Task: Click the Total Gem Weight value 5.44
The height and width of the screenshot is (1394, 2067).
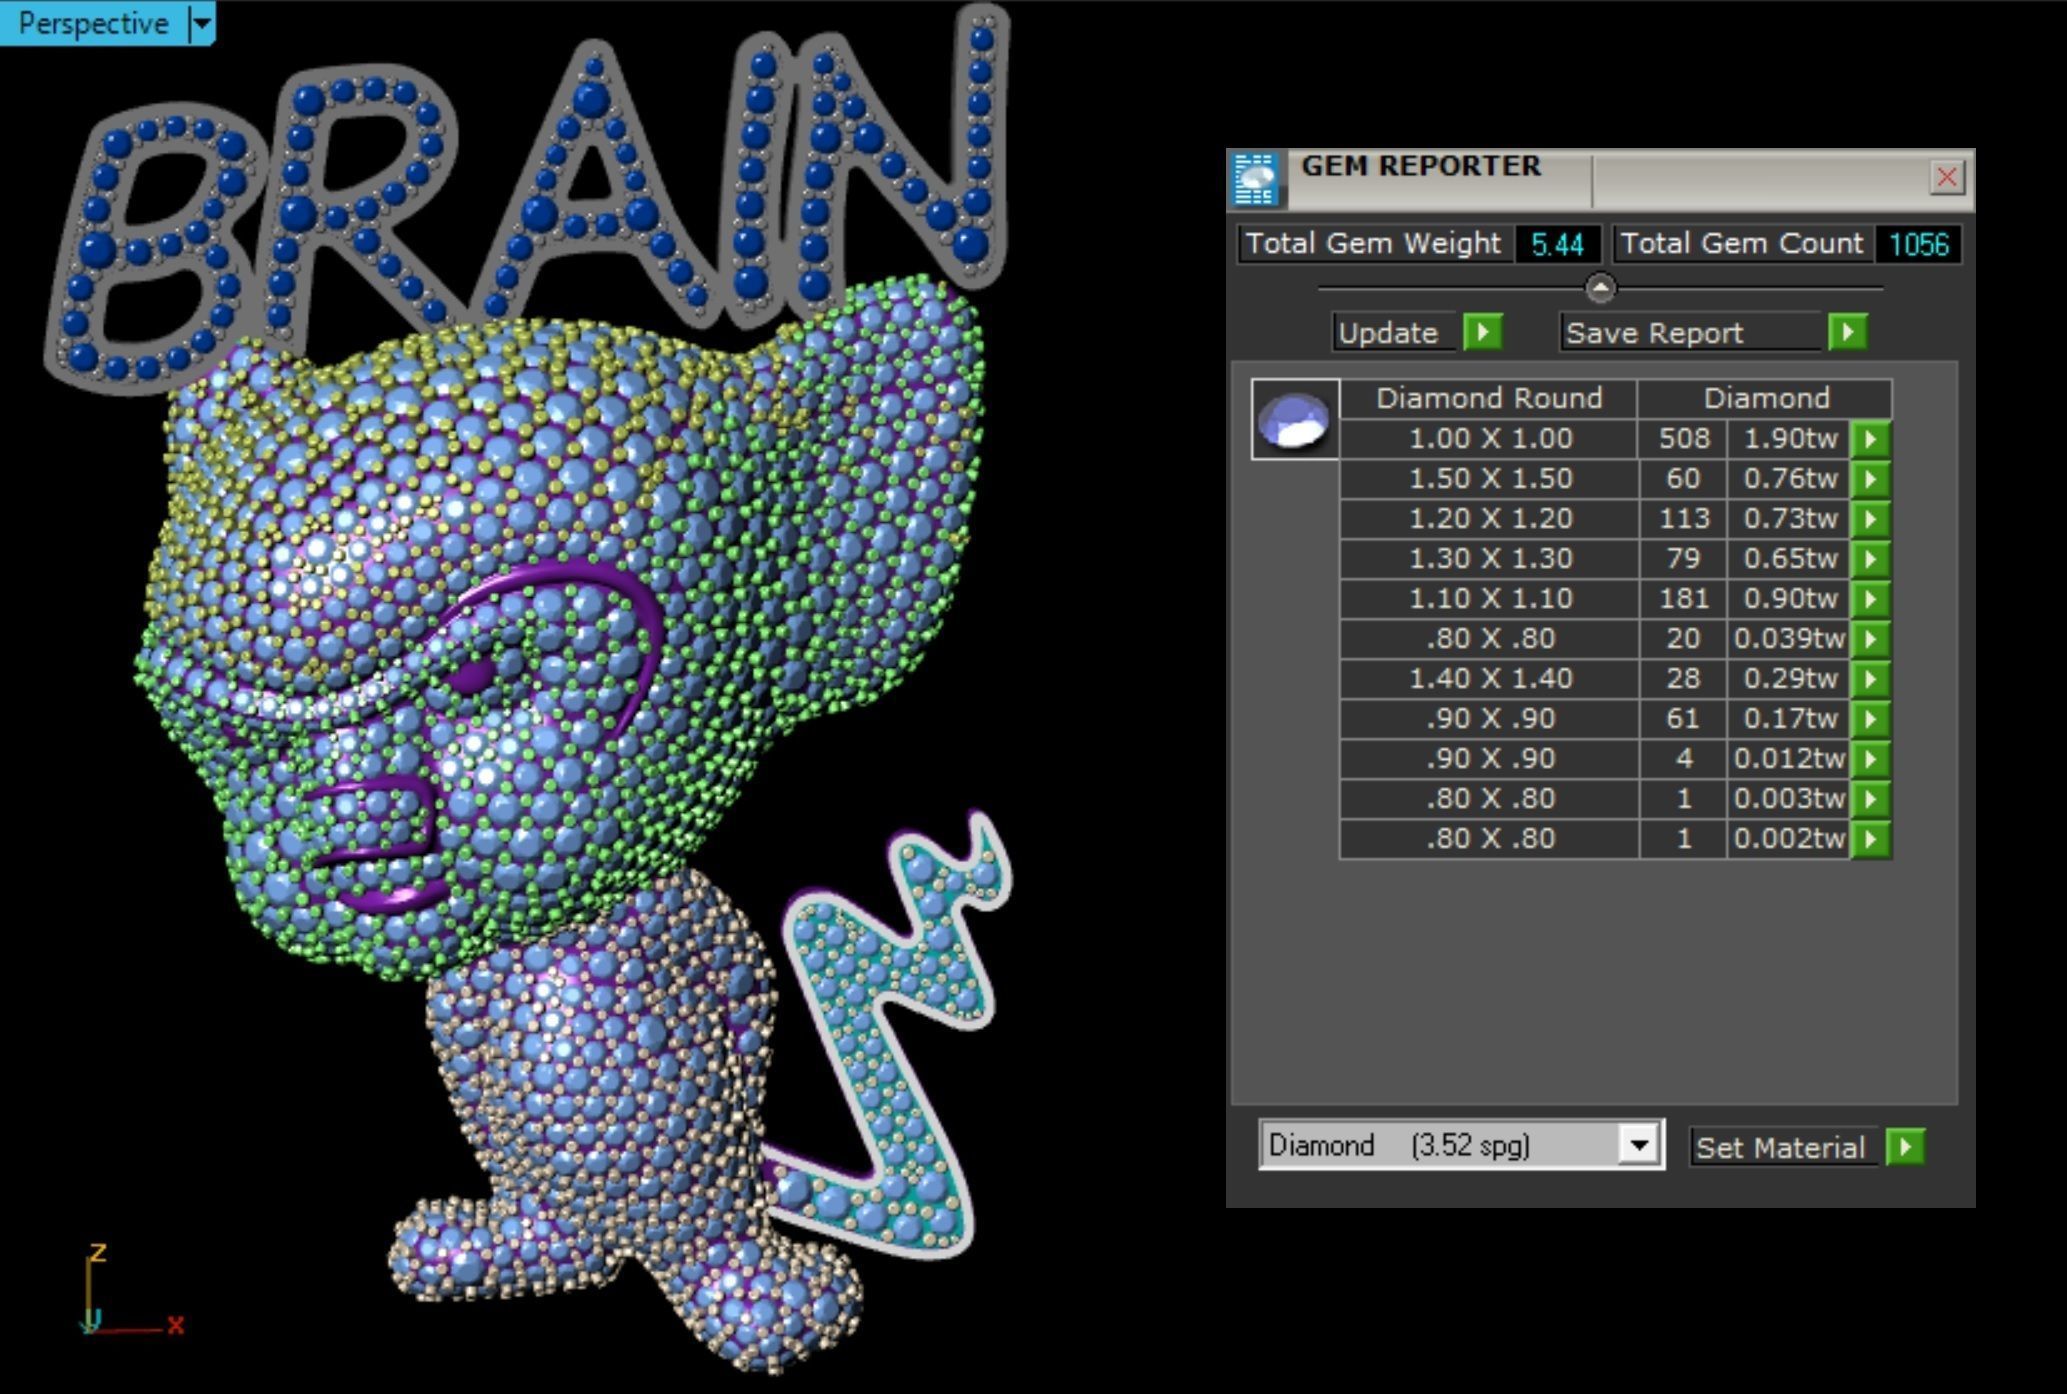Action: 1557,244
